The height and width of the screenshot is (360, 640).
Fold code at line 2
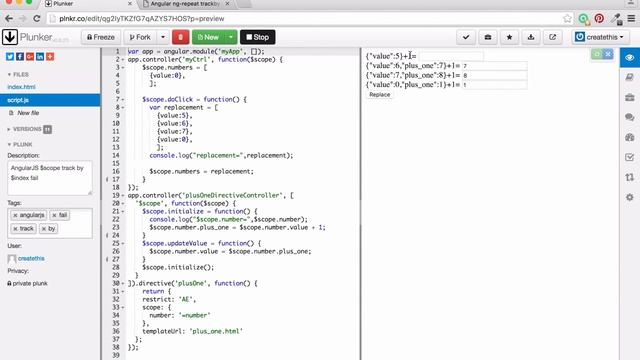click(123, 60)
